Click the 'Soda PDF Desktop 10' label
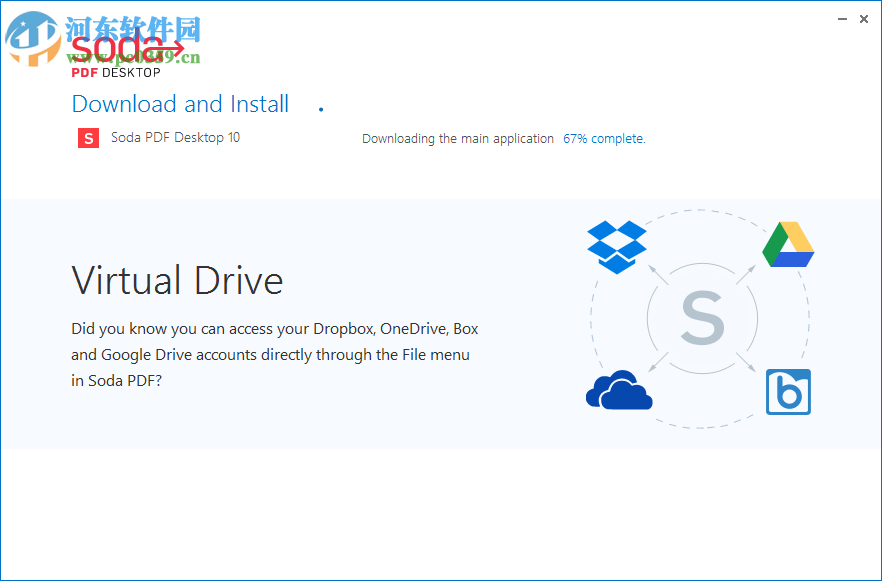Viewport: 882px width, 581px height. click(x=176, y=137)
